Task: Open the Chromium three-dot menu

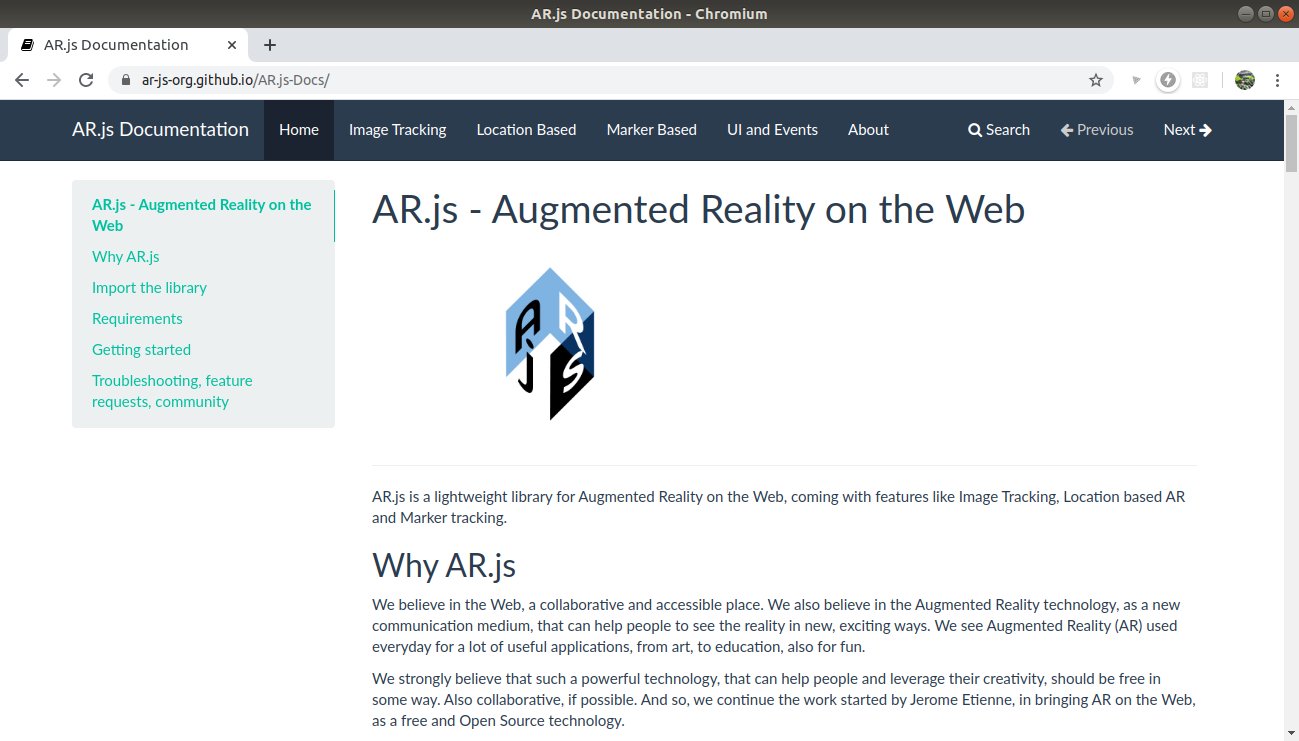Action: point(1278,80)
